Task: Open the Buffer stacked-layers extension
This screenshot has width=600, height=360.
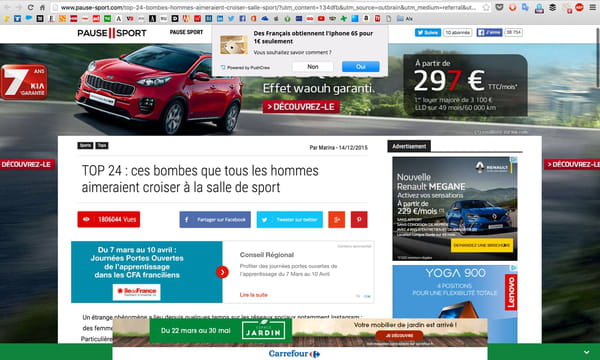Action: pyautogui.click(x=553, y=7)
